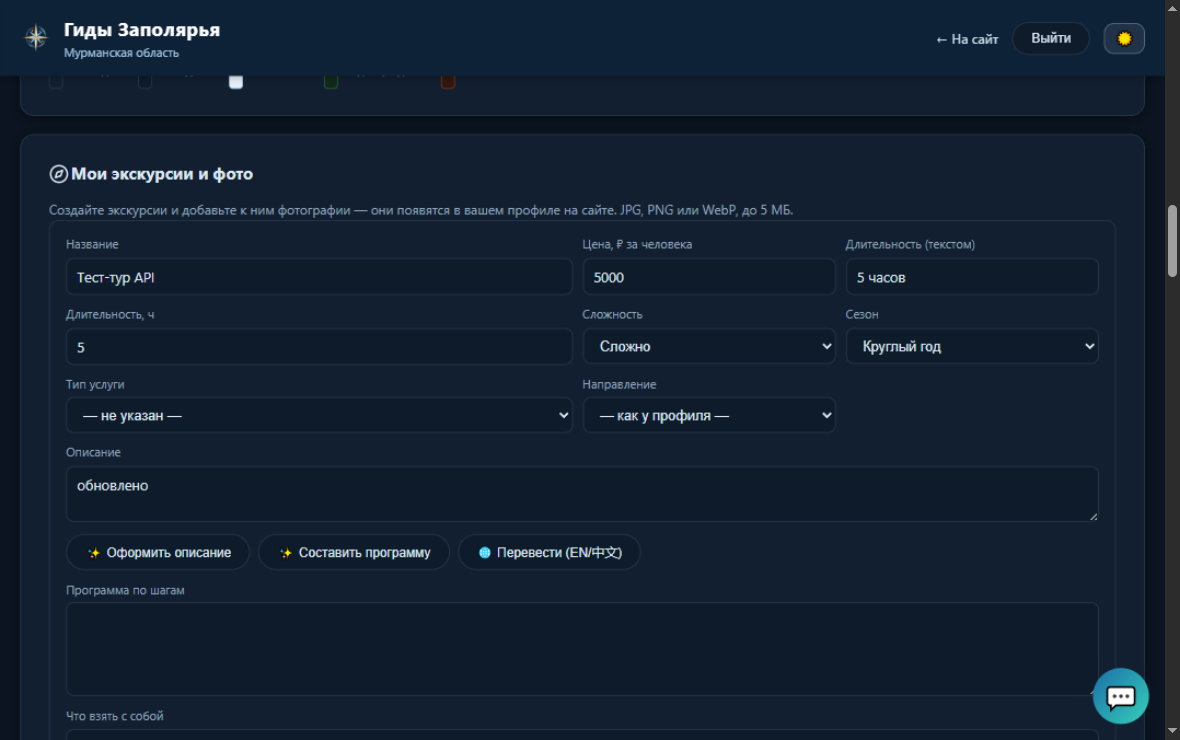Click the compass icon beside Мои экскурсии и фото

tap(58, 174)
